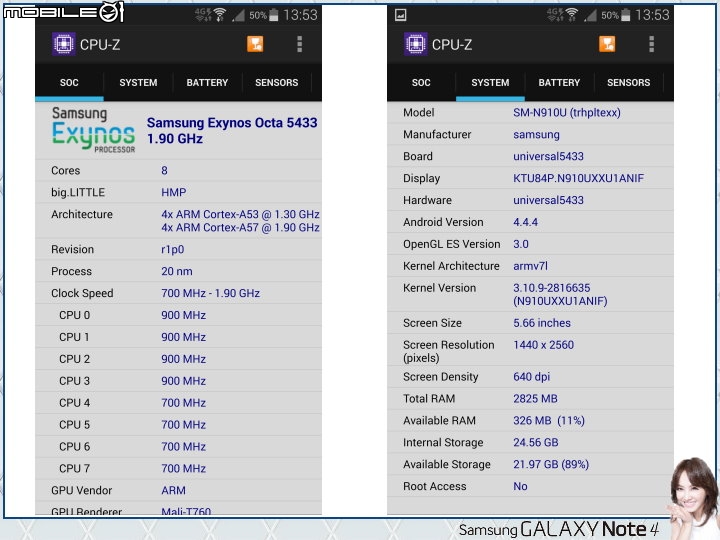
Task: Tap the CPU 0 row label
Action: coord(74,315)
